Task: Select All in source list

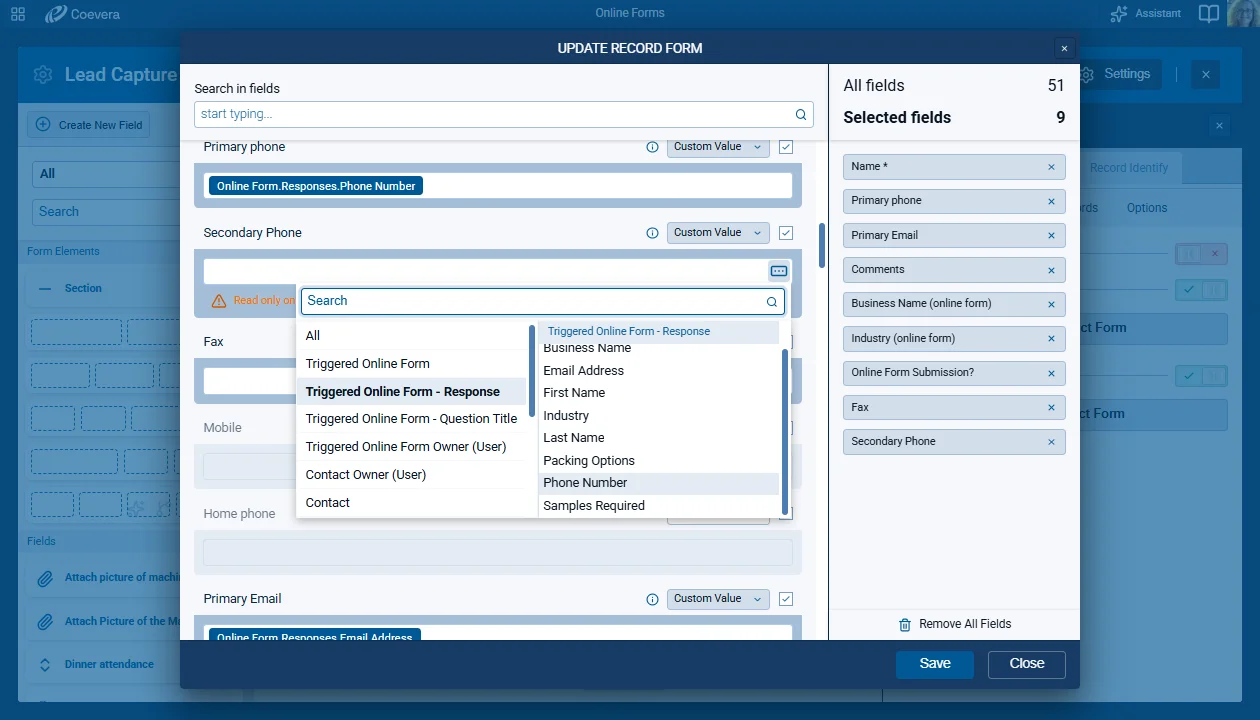Action: pos(411,336)
